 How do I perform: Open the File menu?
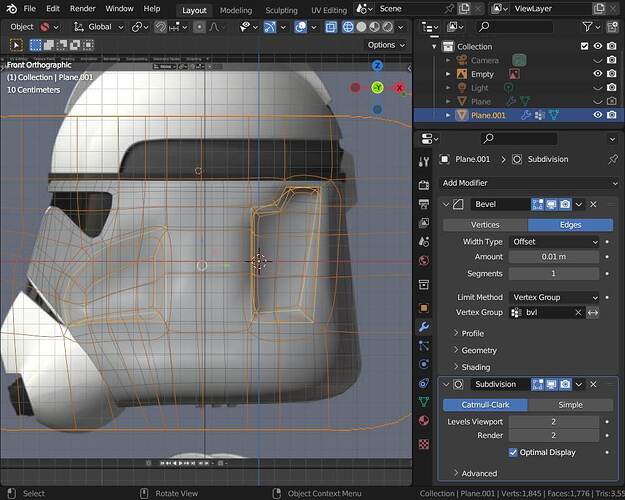29,8
